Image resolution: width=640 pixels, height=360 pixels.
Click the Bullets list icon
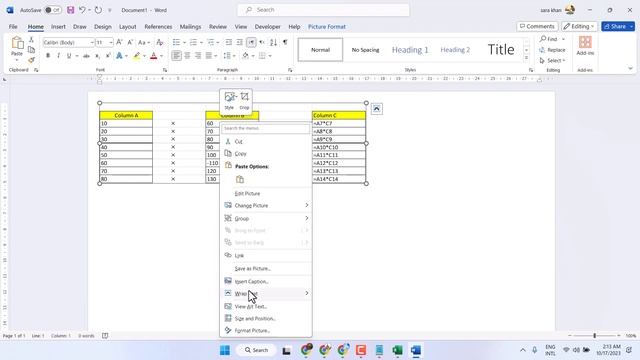(x=176, y=42)
